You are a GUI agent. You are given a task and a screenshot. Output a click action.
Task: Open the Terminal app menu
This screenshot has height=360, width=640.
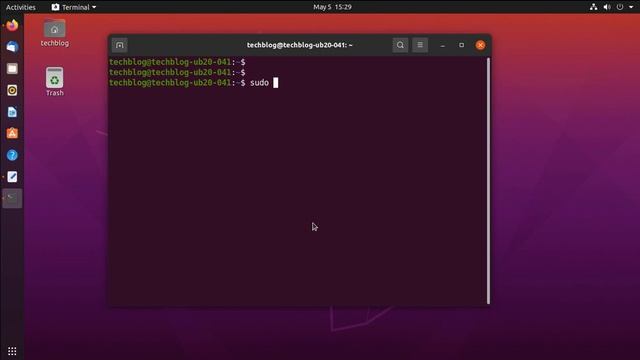pyautogui.click(x=74, y=7)
